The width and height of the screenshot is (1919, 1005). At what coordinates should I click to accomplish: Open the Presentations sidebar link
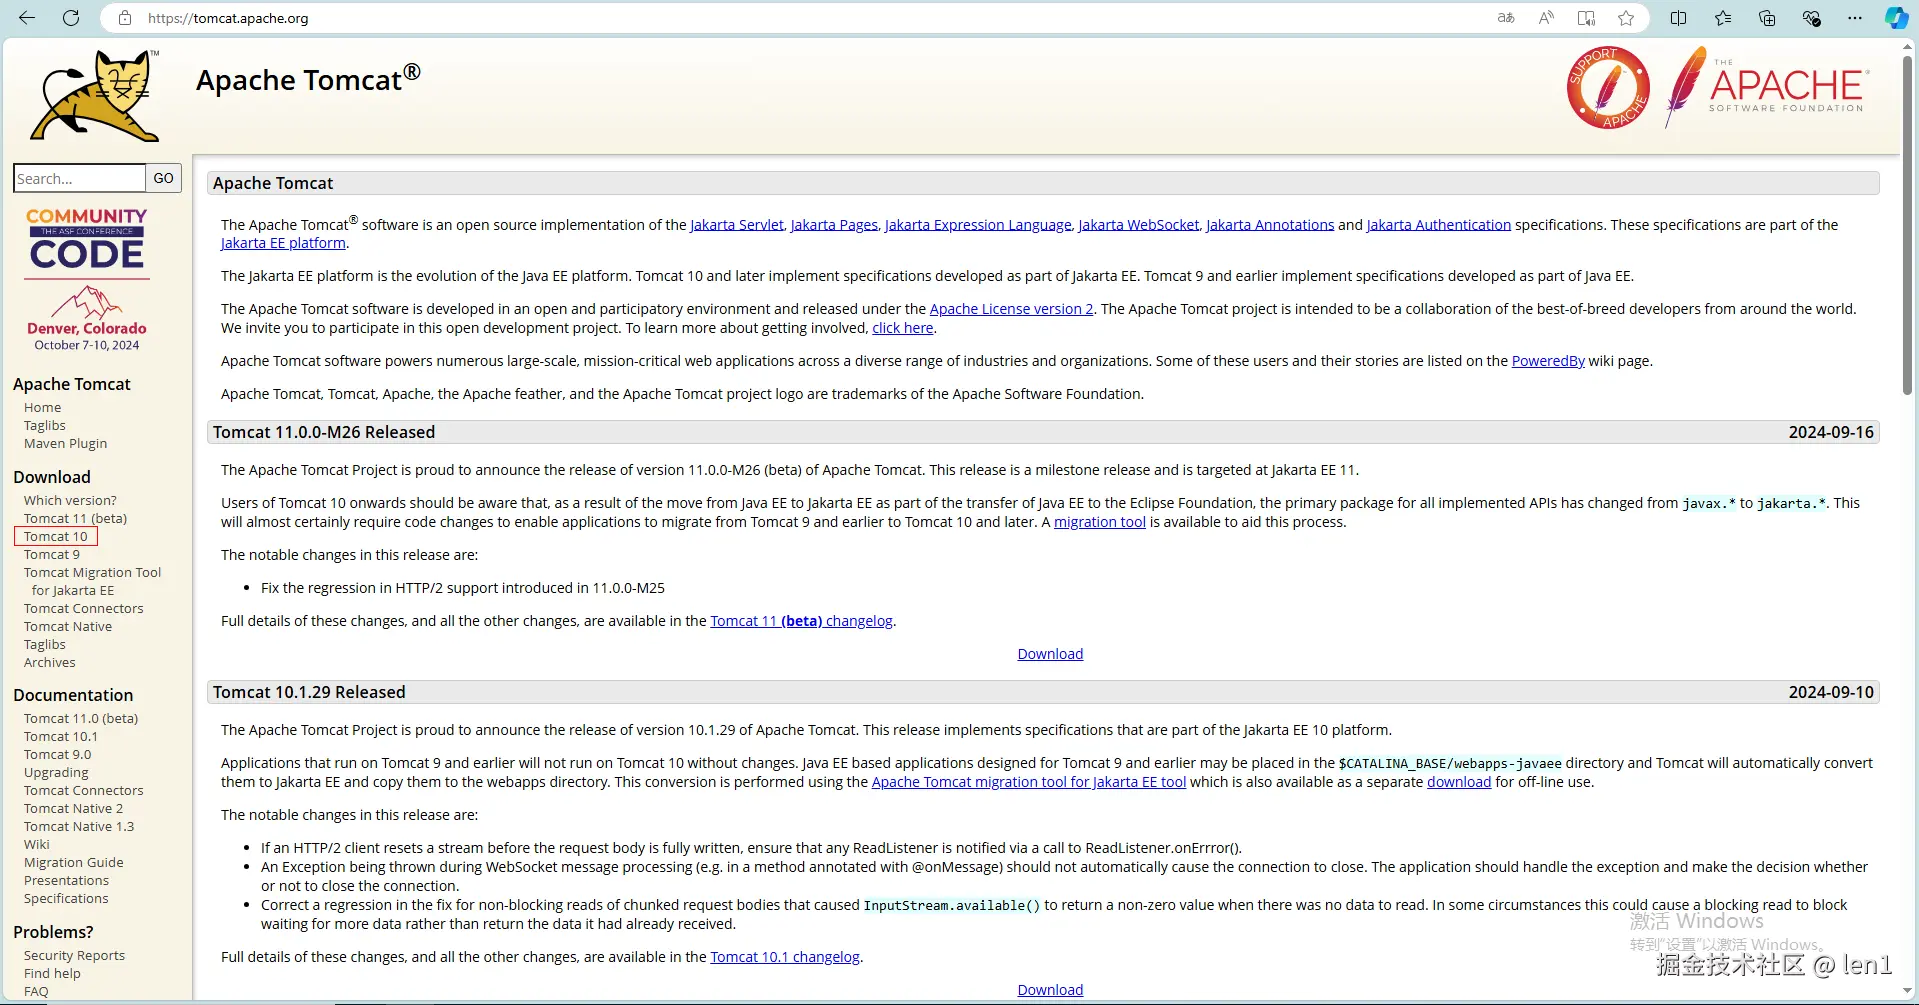click(x=66, y=880)
